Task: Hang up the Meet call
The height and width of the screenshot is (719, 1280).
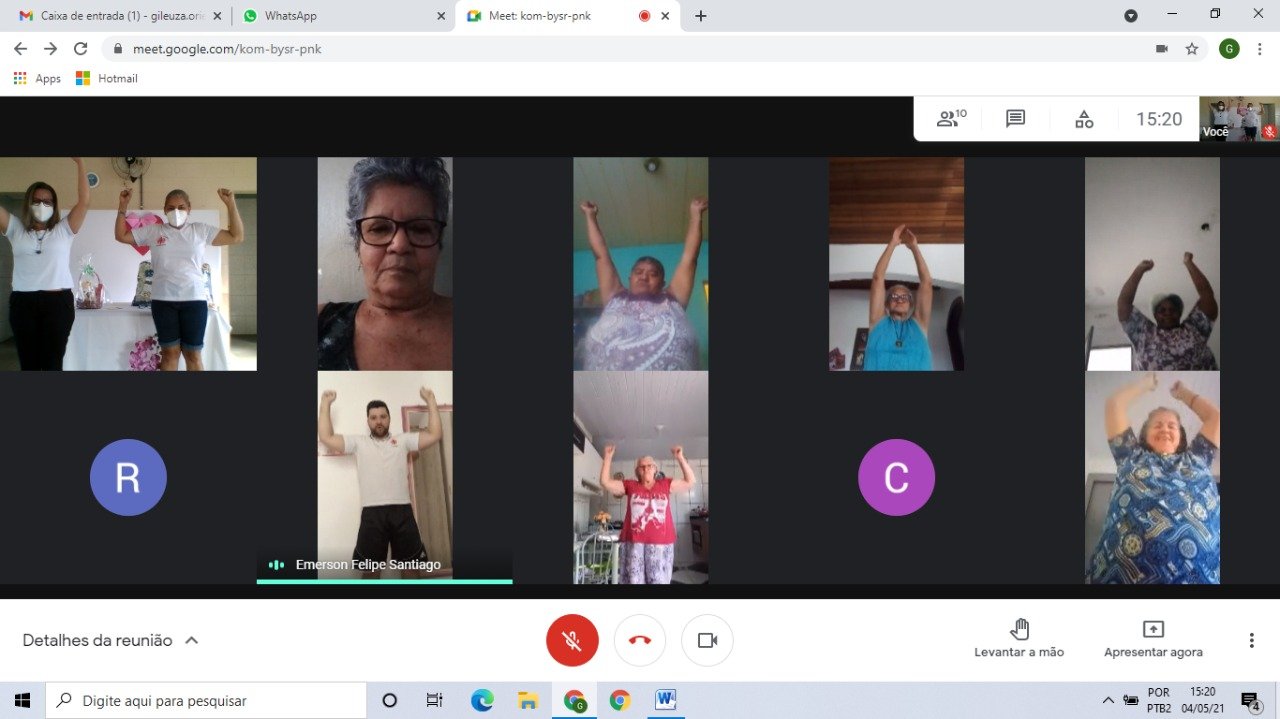Action: click(639, 640)
